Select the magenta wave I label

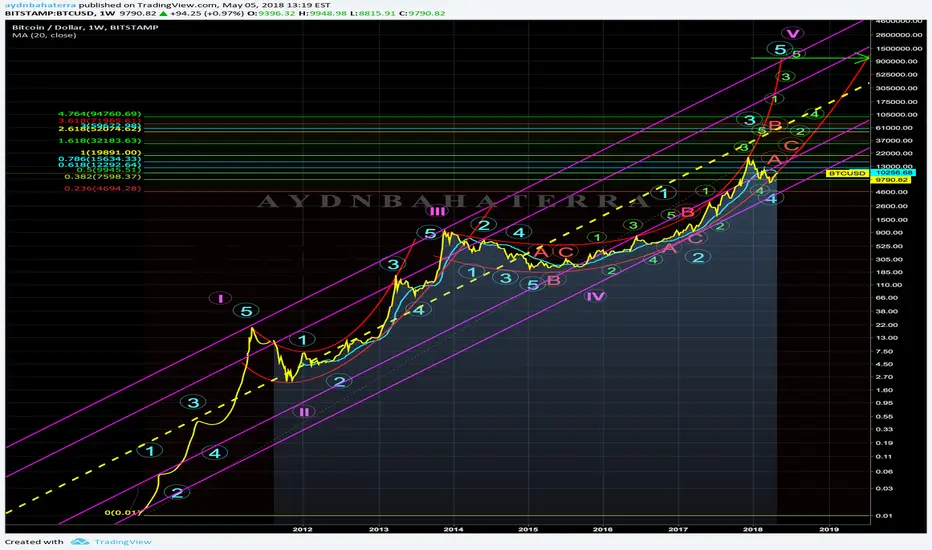[220, 298]
